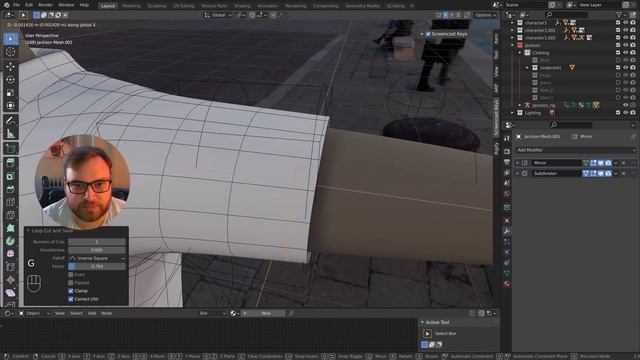This screenshot has width=640, height=360.
Task: Open the File menu
Action: [x=16, y=5]
